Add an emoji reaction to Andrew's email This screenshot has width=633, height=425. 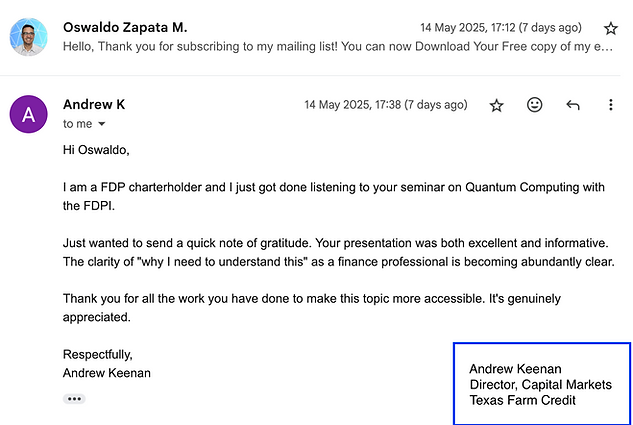(x=534, y=105)
